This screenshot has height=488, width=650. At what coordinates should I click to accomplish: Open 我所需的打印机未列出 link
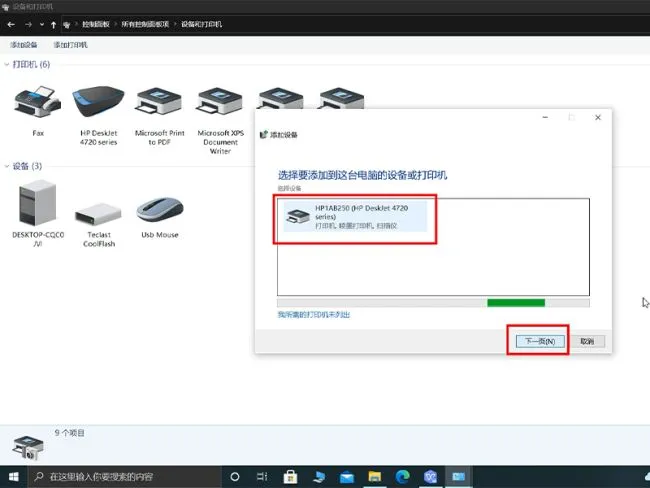pyautogui.click(x=313, y=315)
